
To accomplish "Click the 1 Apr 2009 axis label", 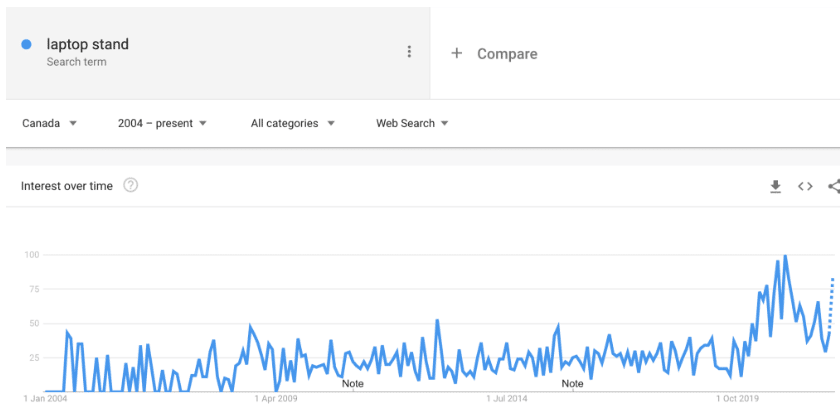I will 276,398.
